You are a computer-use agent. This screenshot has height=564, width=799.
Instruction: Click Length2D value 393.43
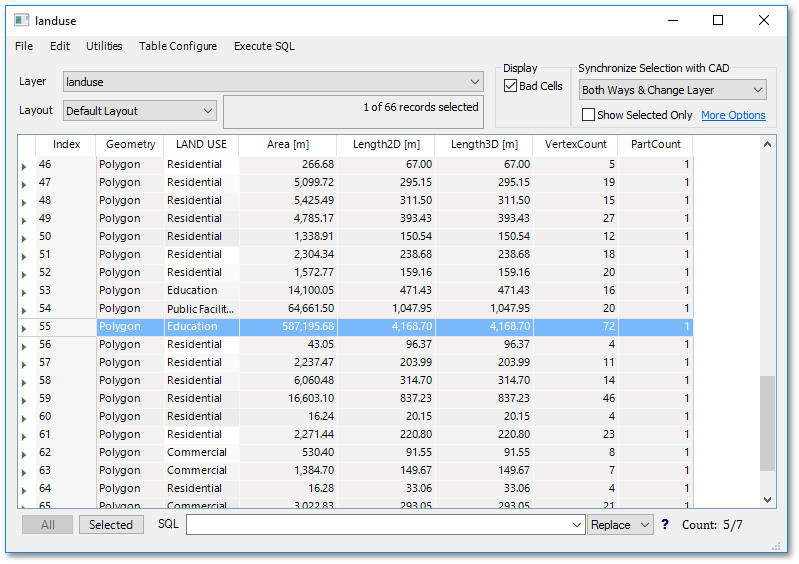386,218
